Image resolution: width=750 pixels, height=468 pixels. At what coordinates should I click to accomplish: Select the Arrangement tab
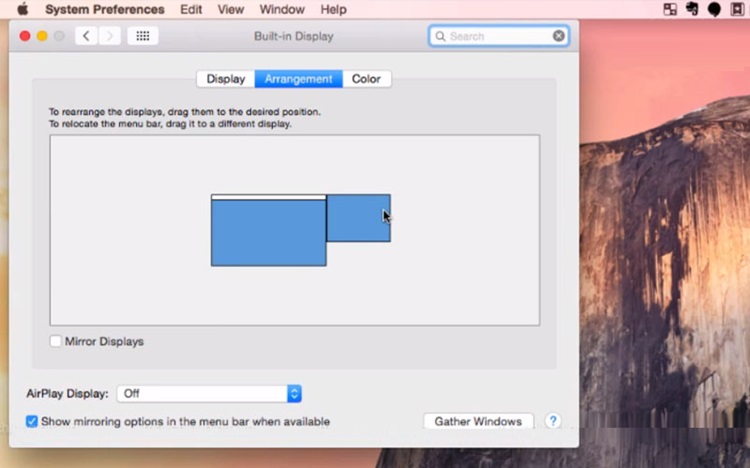[x=298, y=79]
